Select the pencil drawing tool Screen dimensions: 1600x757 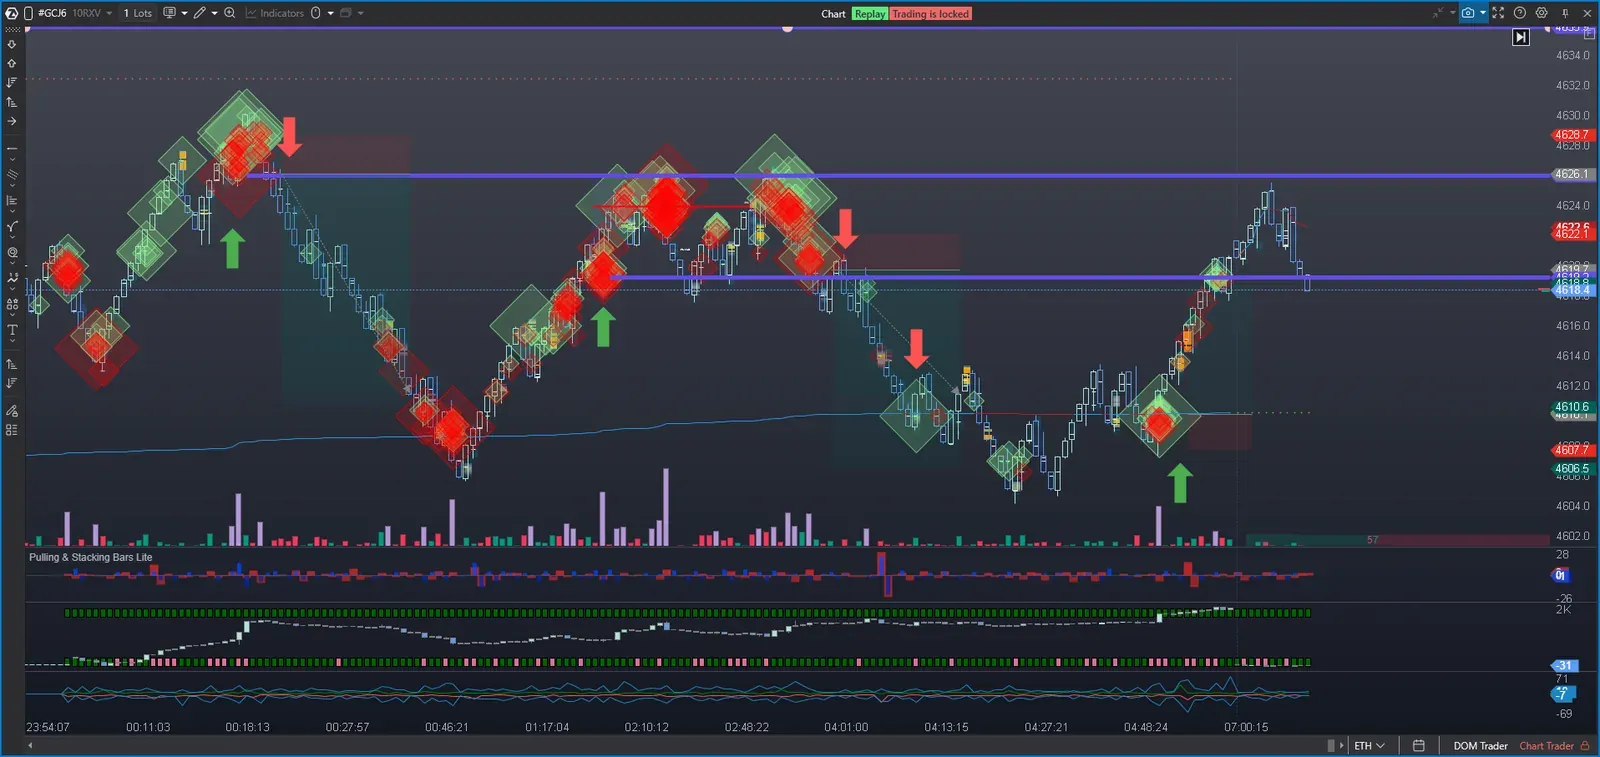click(x=200, y=13)
